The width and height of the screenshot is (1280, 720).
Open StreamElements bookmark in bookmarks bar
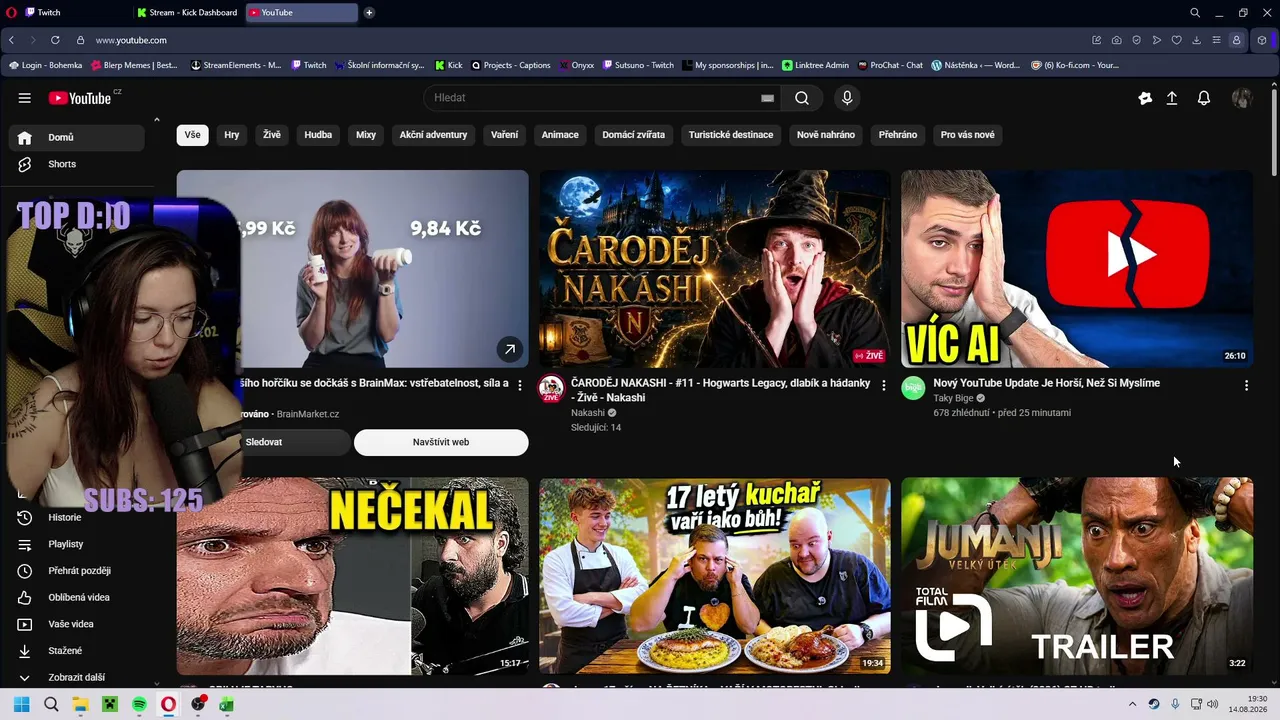click(236, 65)
